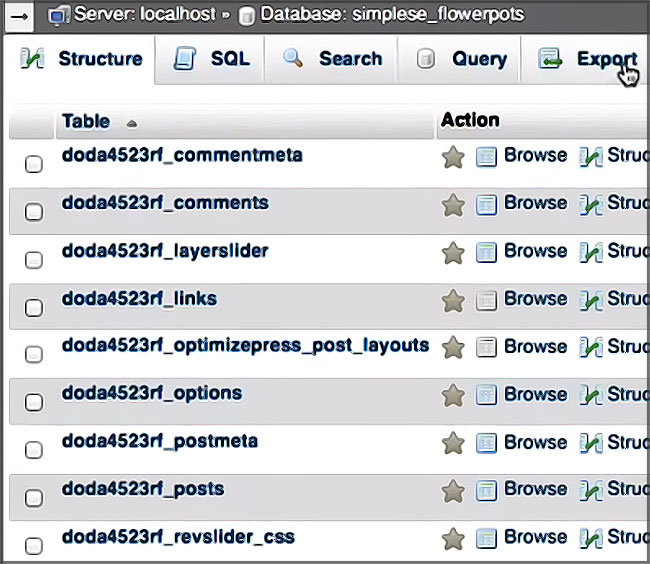Favorite the doda4523rf_postmeta table star
This screenshot has height=564, width=650.
coord(453,443)
